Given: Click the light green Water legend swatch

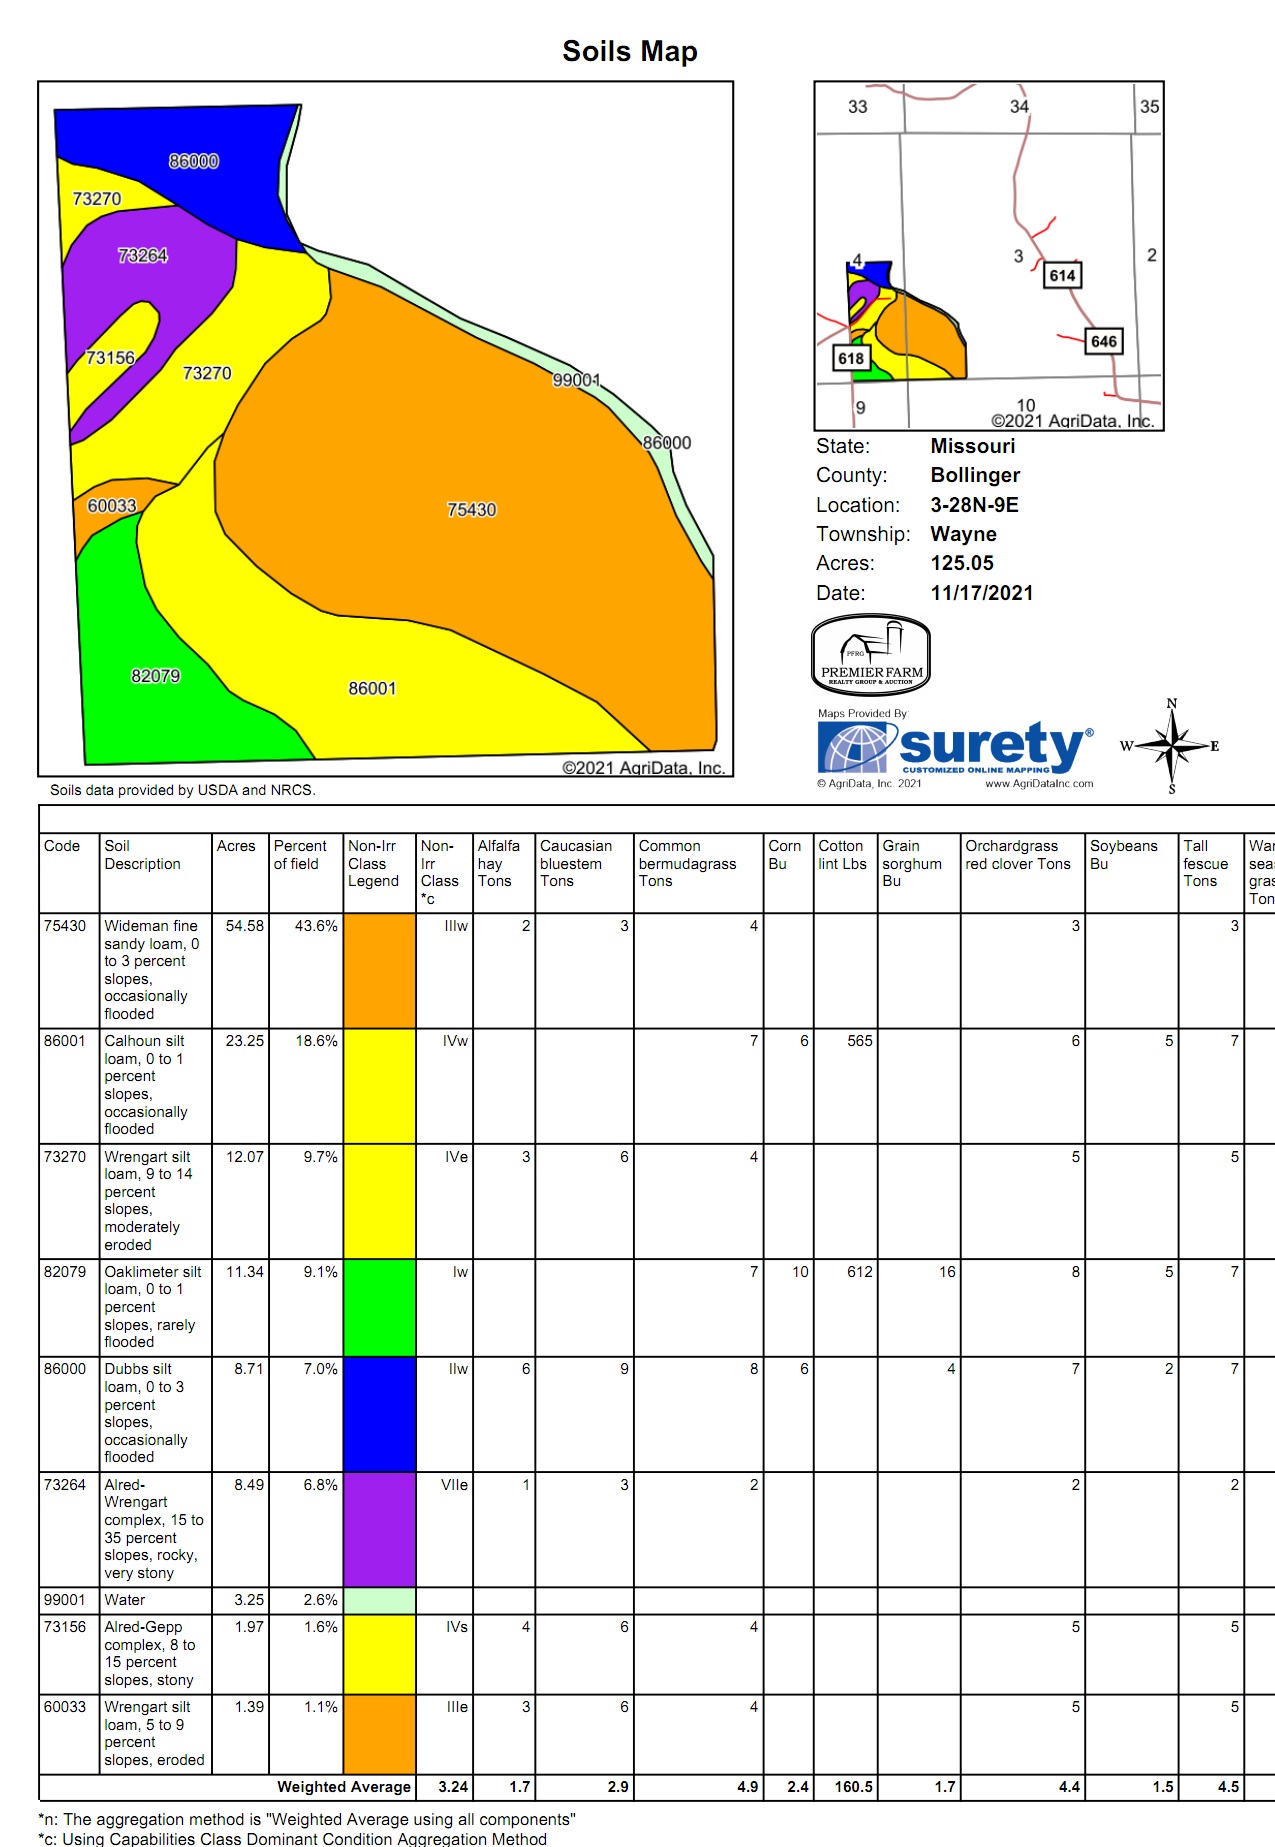Looking at the screenshot, I should [x=379, y=1600].
